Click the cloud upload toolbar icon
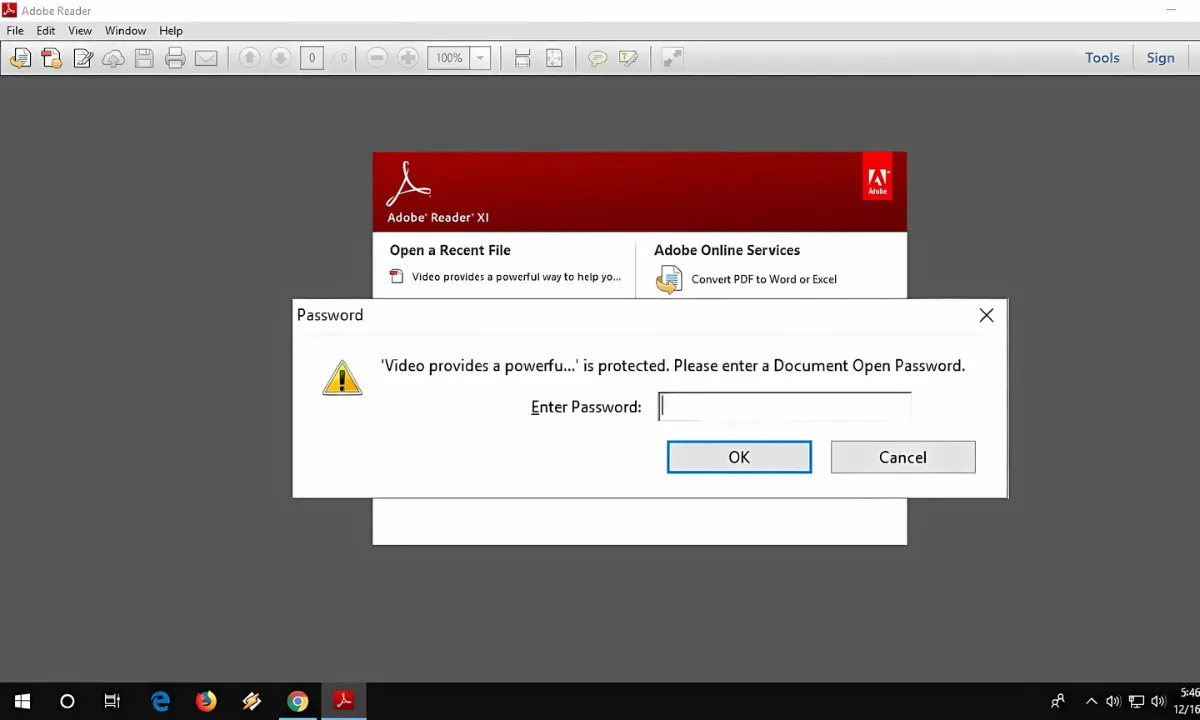The width and height of the screenshot is (1200, 720). tap(114, 58)
